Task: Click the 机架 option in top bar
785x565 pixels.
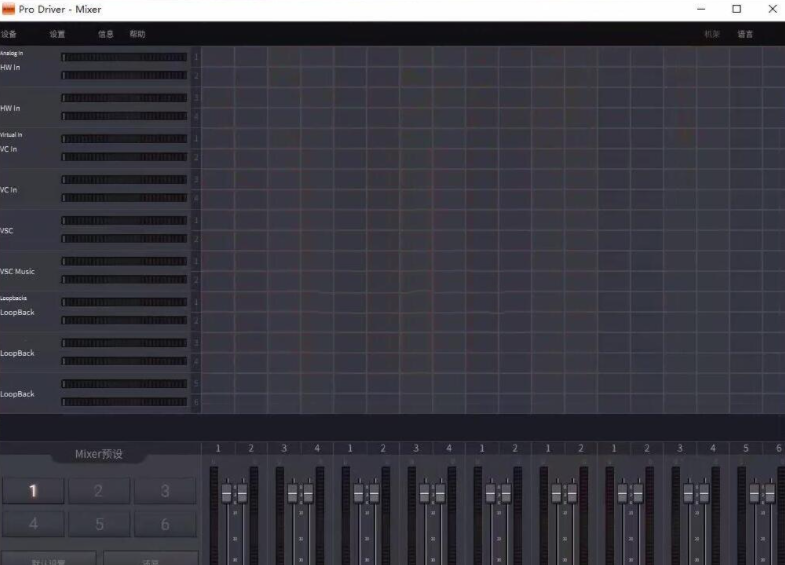Action: [x=711, y=34]
